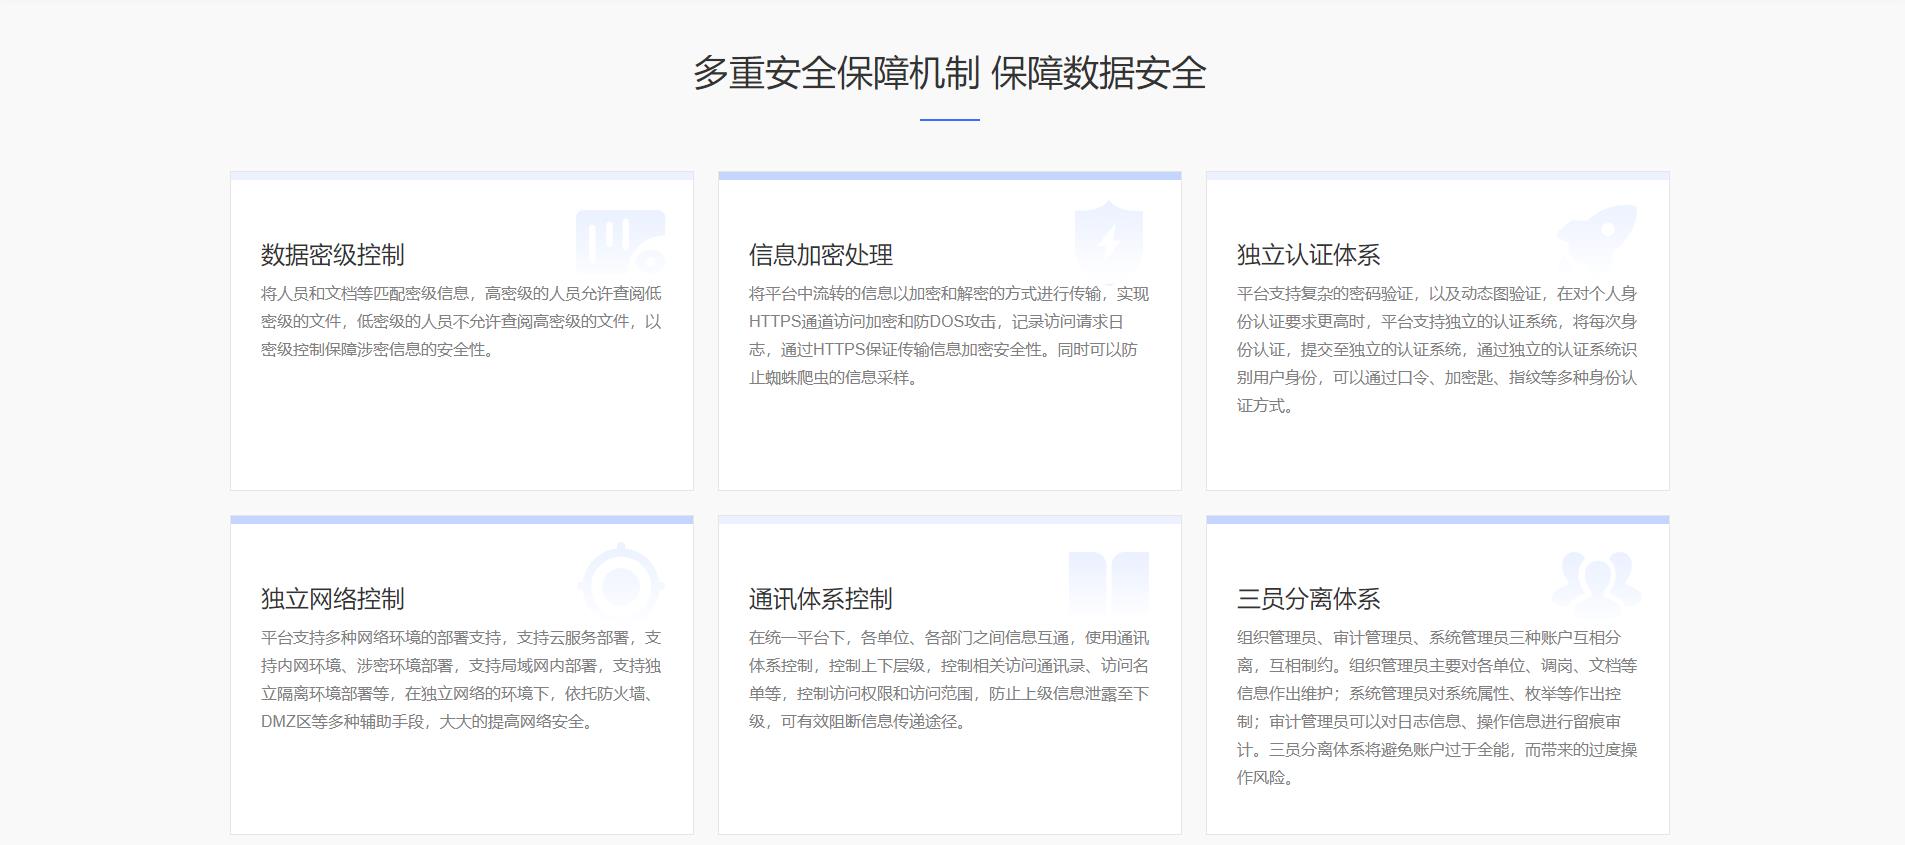
Task: Click the circular target icon in 独立网络控制 card
Action: pos(621,583)
